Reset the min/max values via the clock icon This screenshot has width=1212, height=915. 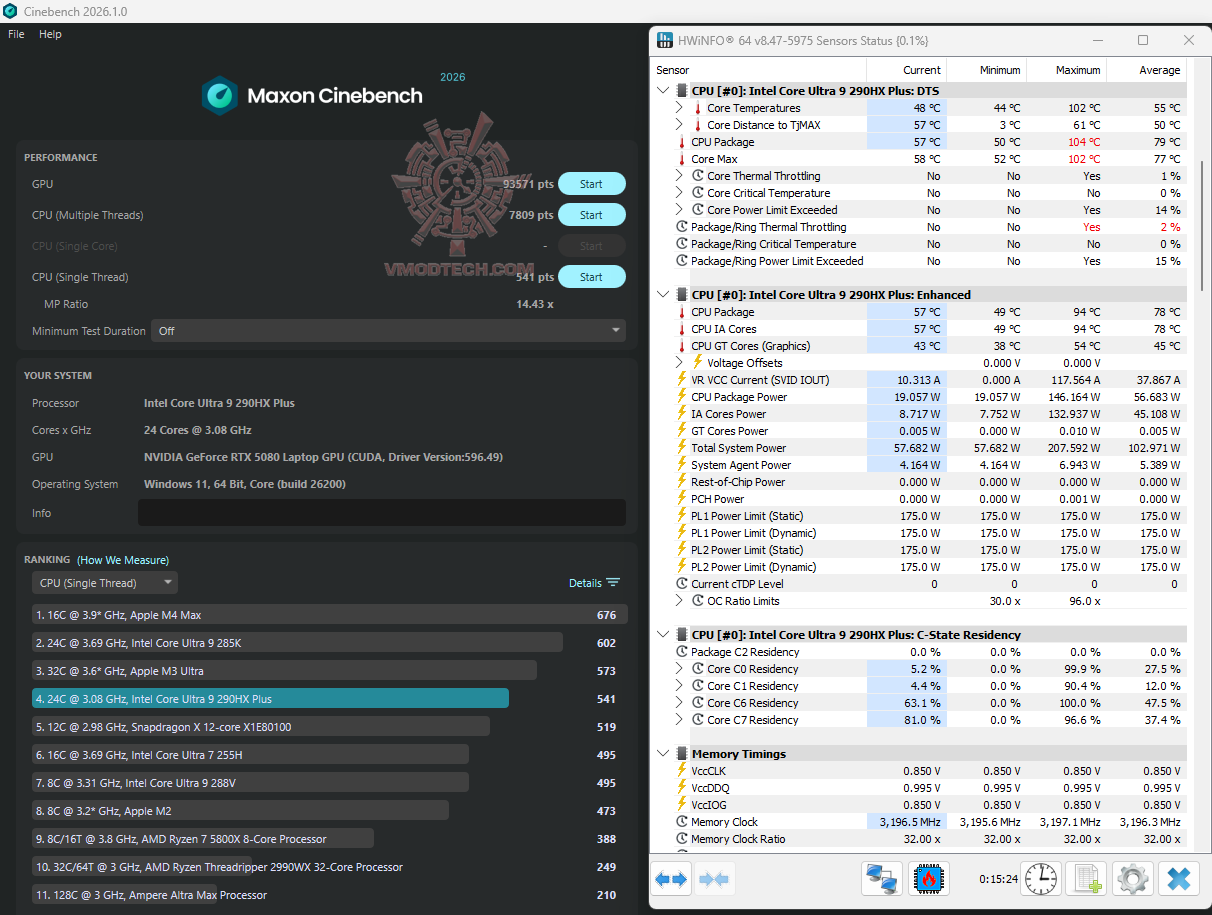[x=1040, y=880]
